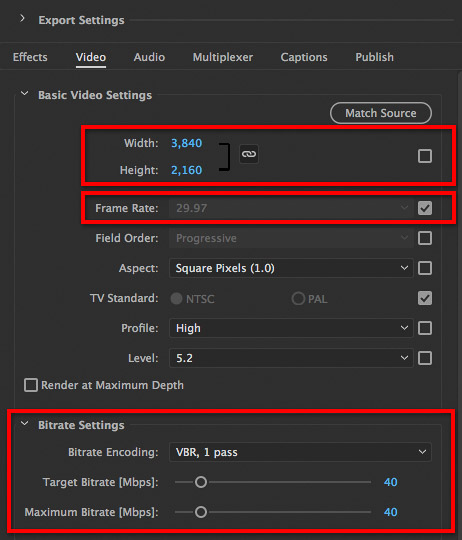Toggle the width-height aspect ratio link icon

tap(249, 154)
